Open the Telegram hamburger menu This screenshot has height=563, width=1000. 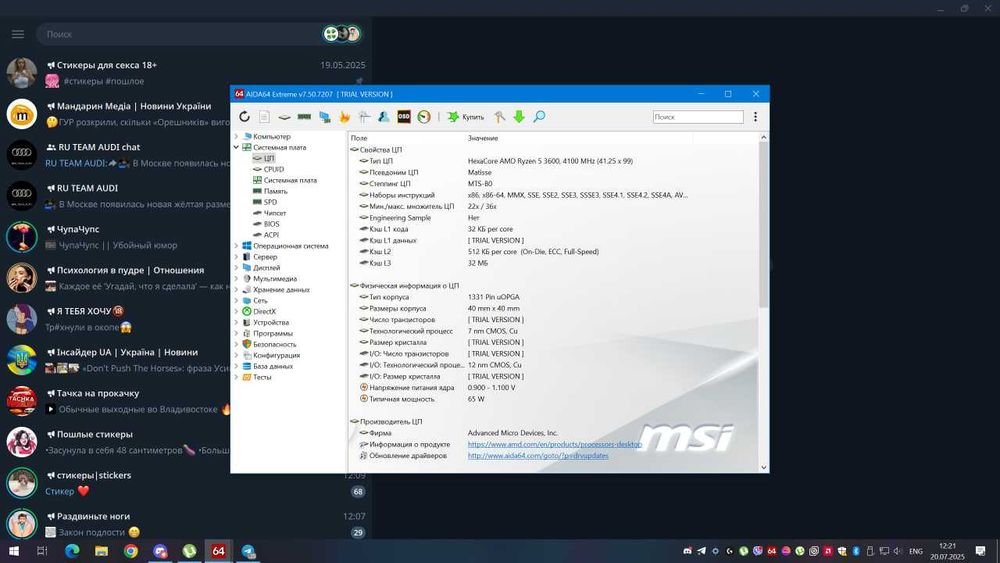(18, 34)
